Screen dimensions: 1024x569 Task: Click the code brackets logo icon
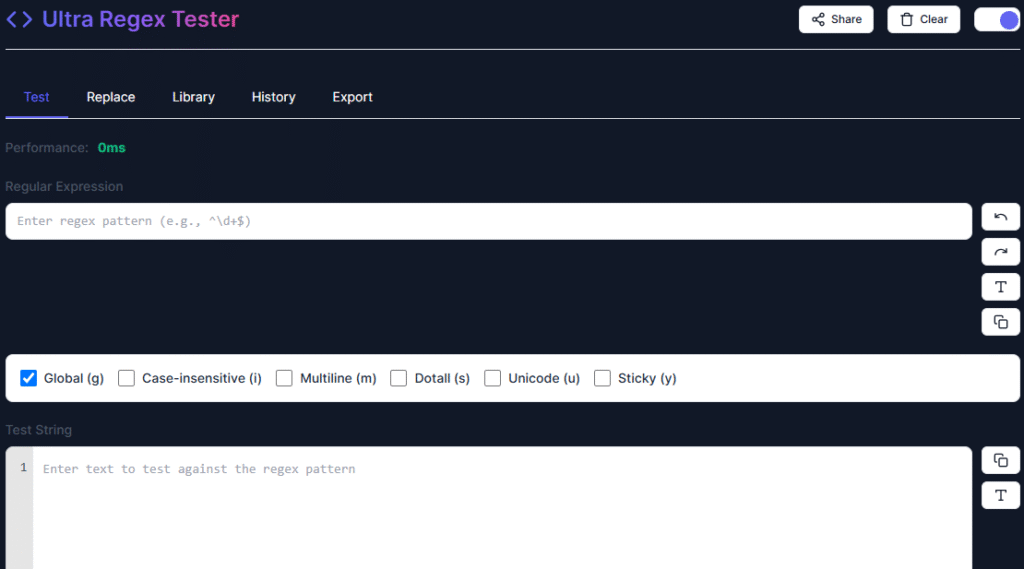point(19,20)
